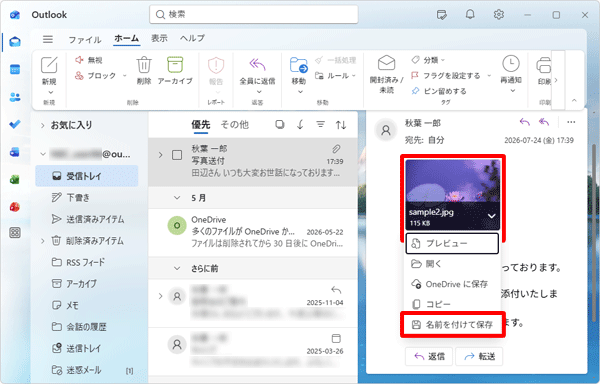Click the 移動 move folder icon
Viewport: 600px width, 384px height.
click(298, 65)
